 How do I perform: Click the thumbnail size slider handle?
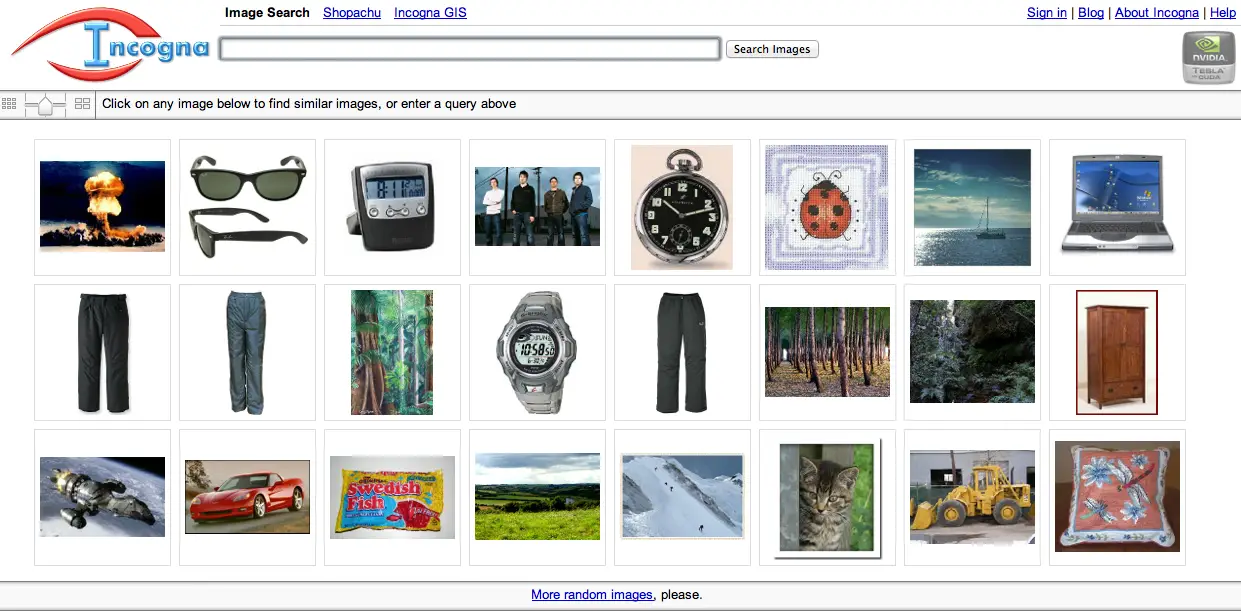pyautogui.click(x=45, y=103)
